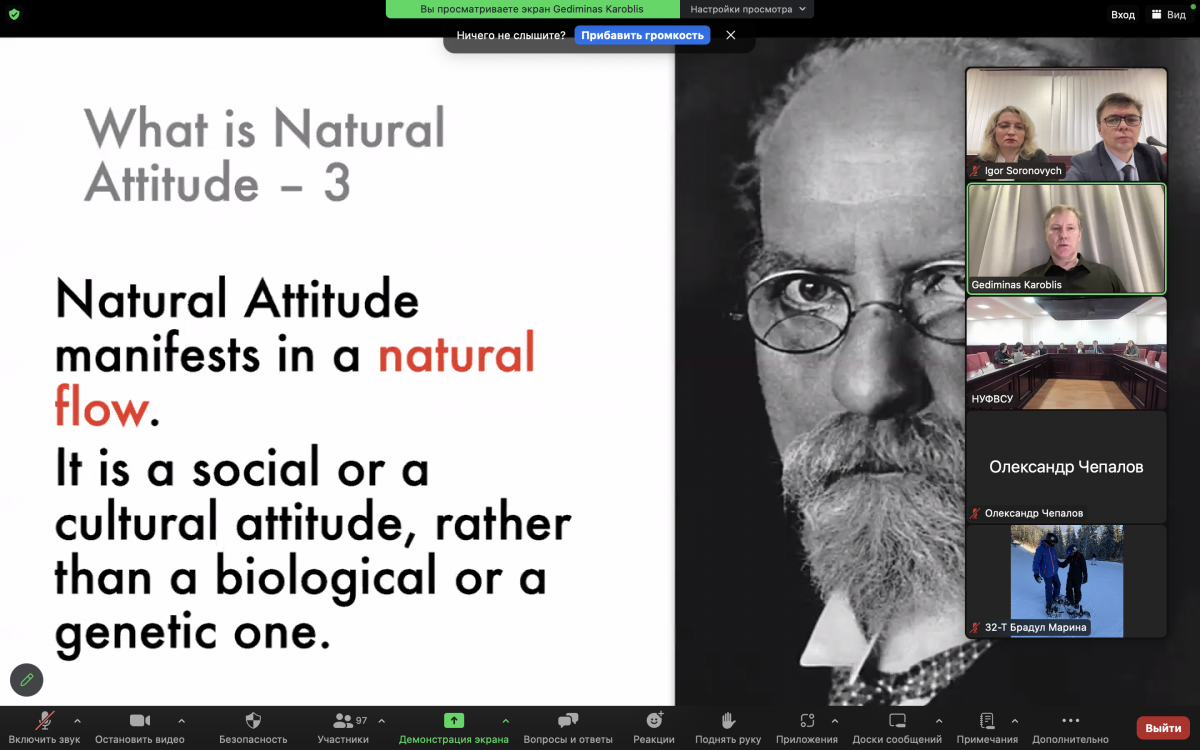Open Participants (Участники) panel

tap(343, 721)
